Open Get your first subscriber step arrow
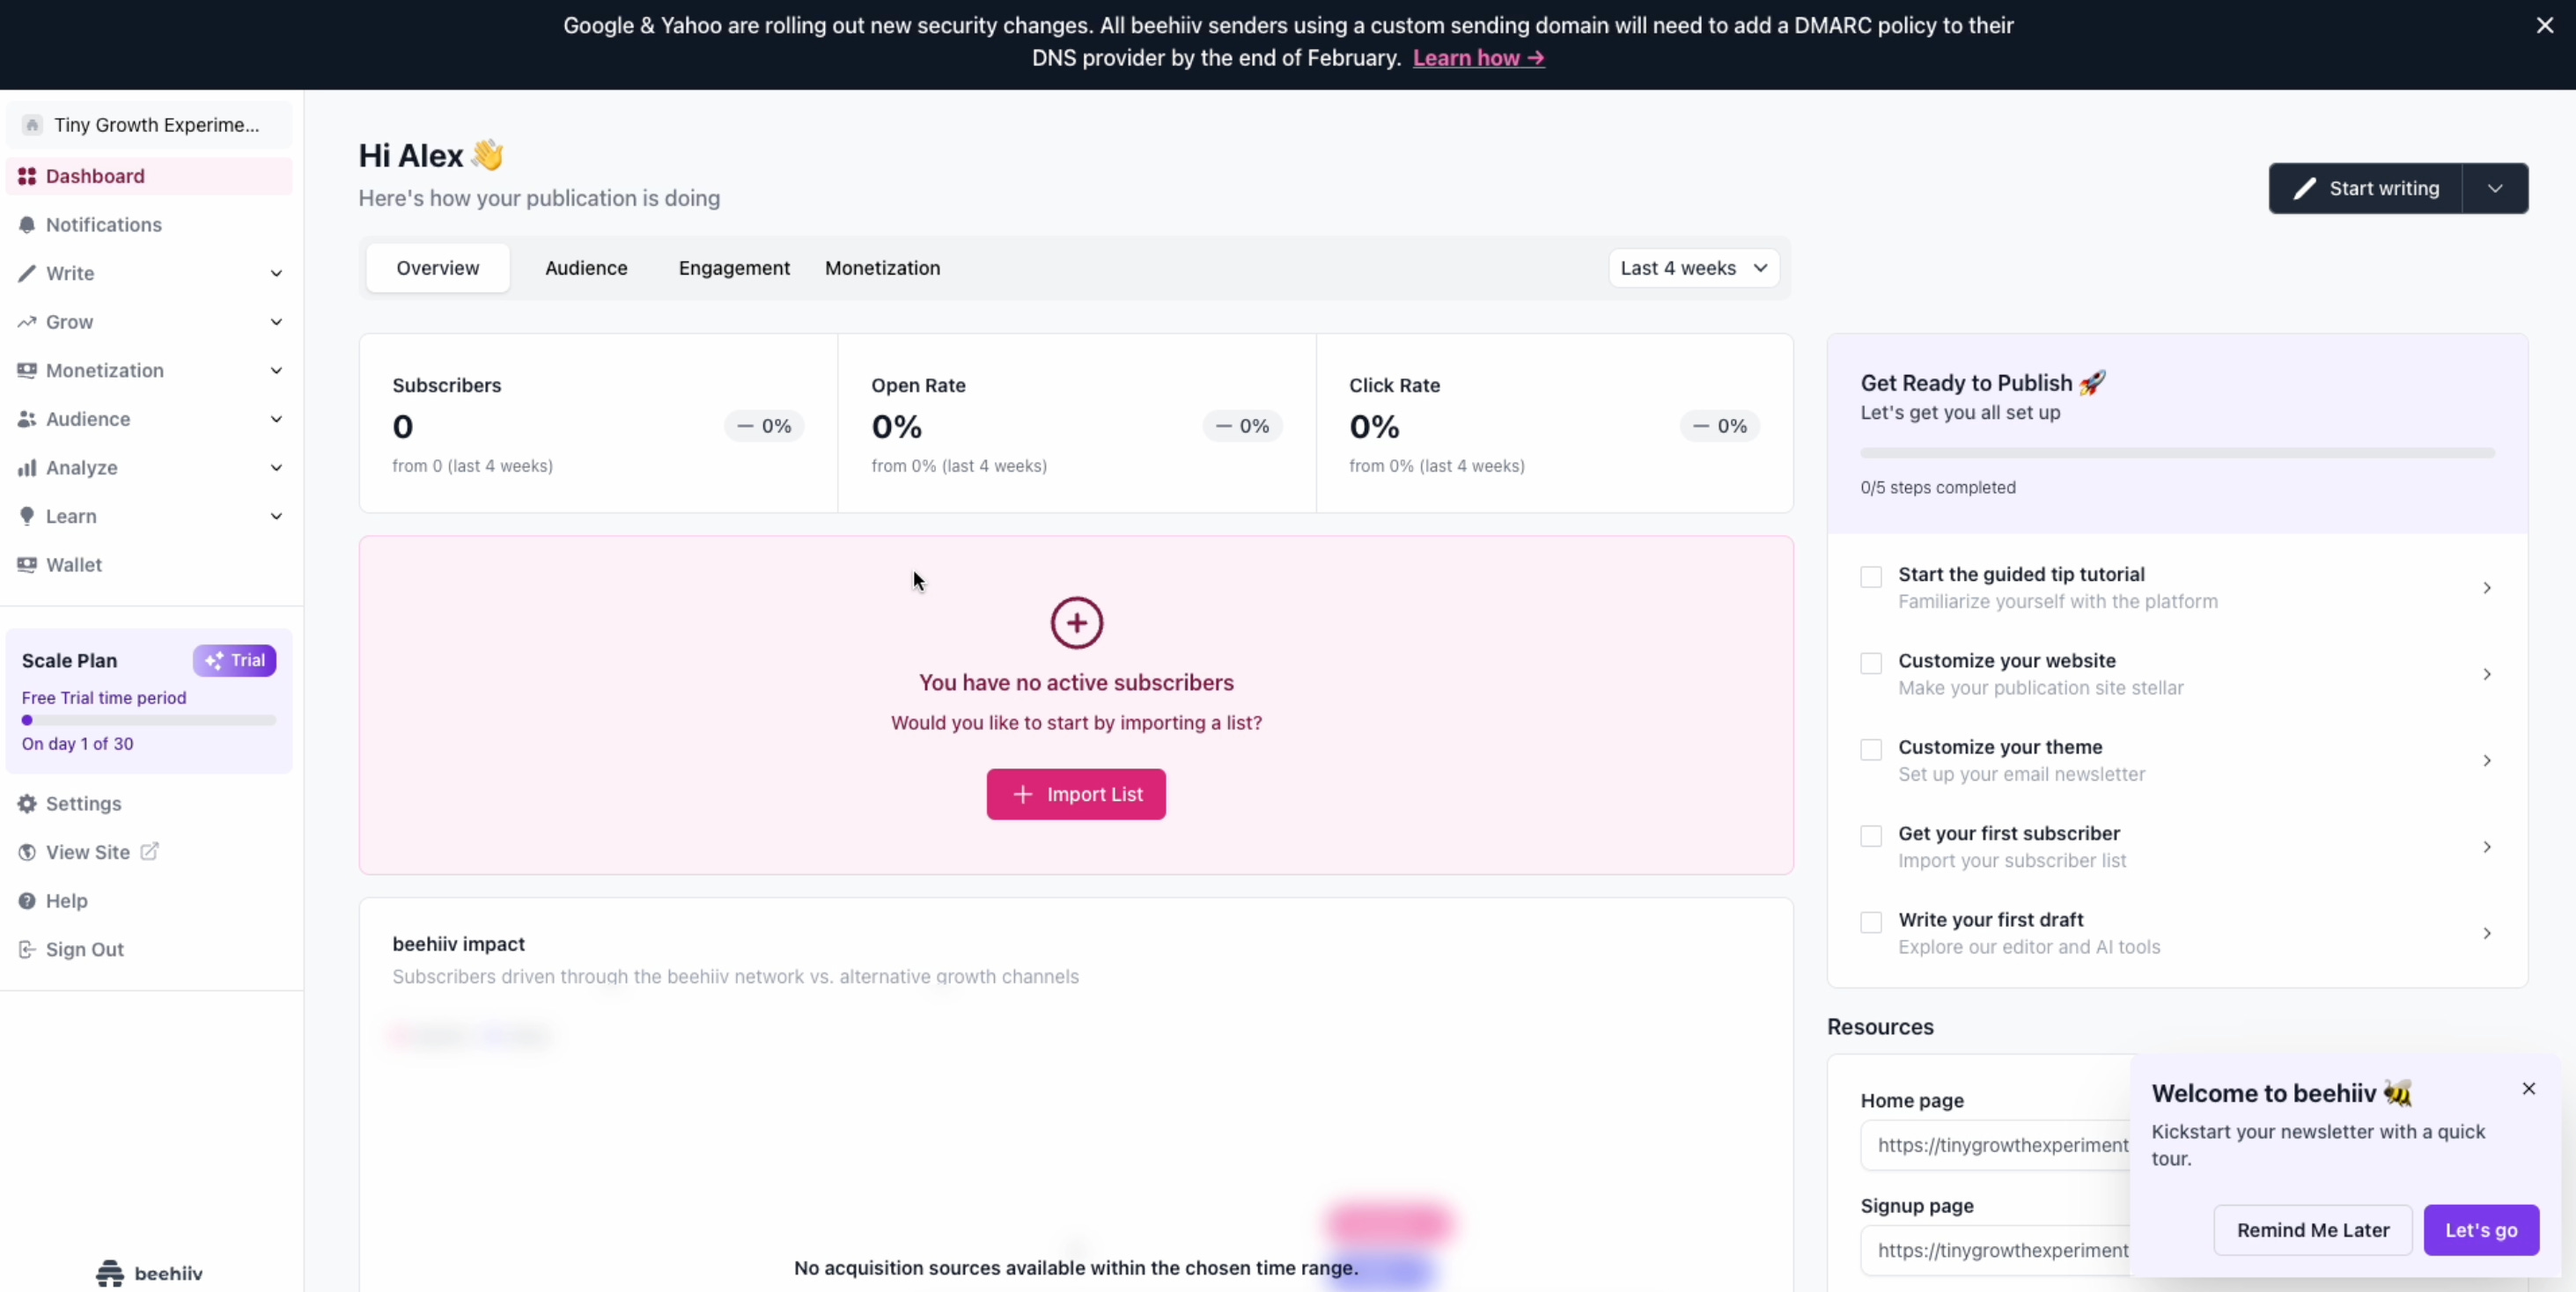Image resolution: width=2576 pixels, height=1292 pixels. (2487, 847)
